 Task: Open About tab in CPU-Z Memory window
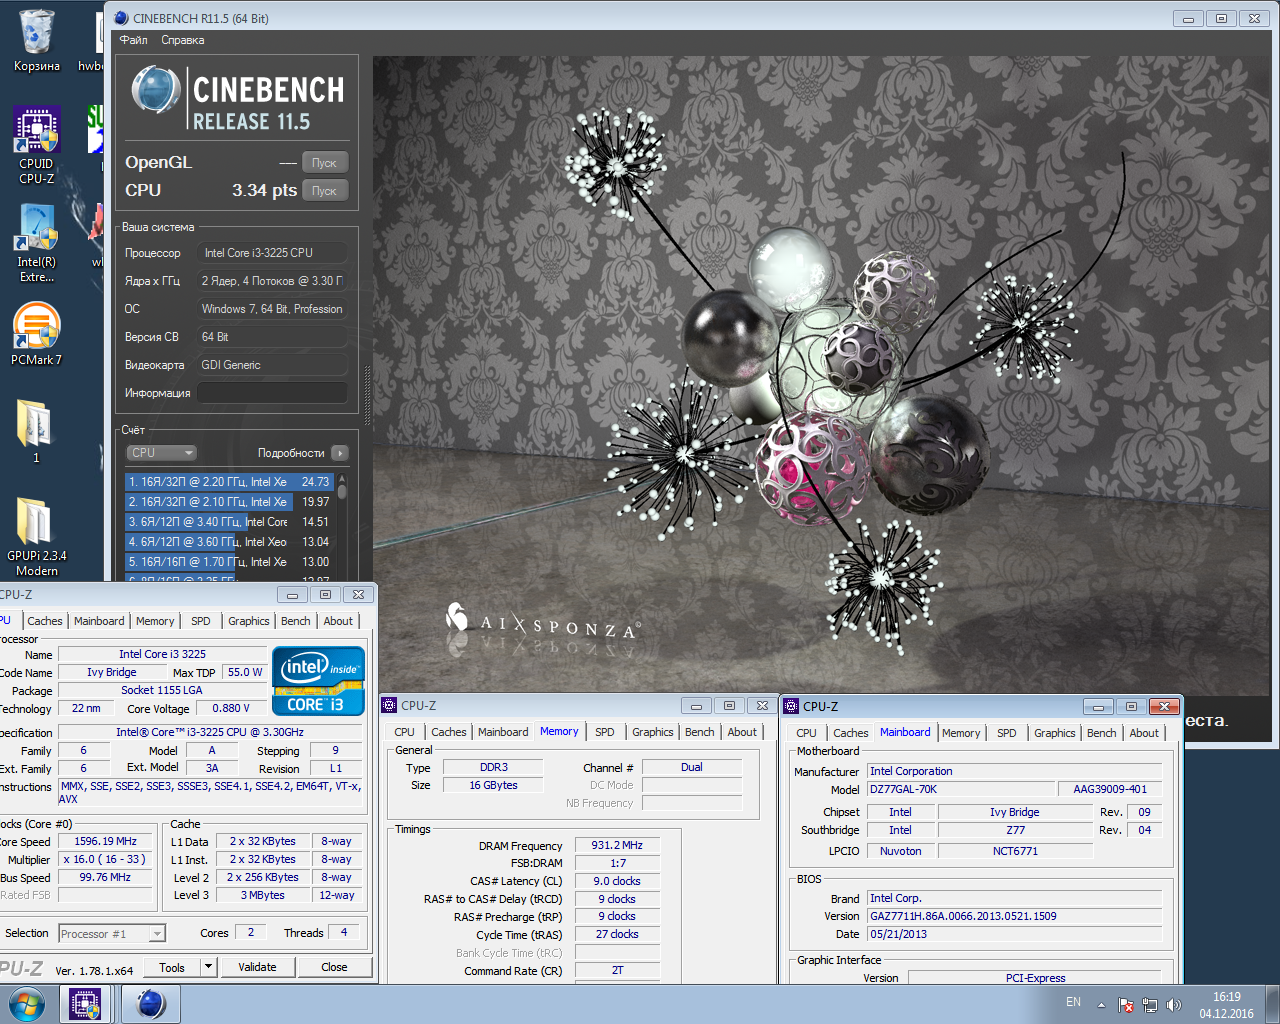[x=742, y=732]
